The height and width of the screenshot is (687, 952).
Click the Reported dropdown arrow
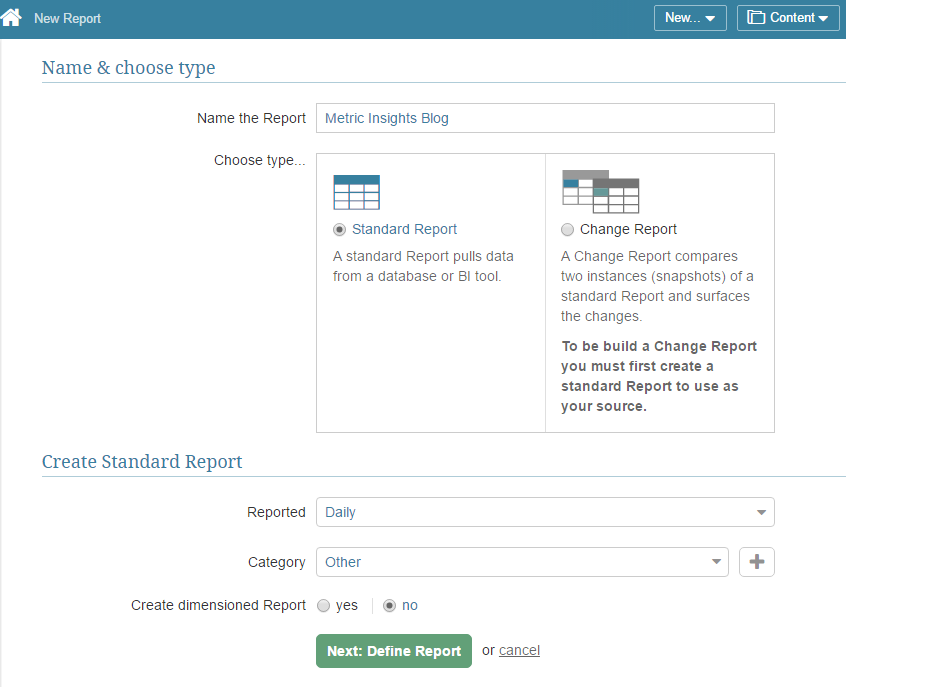point(762,512)
